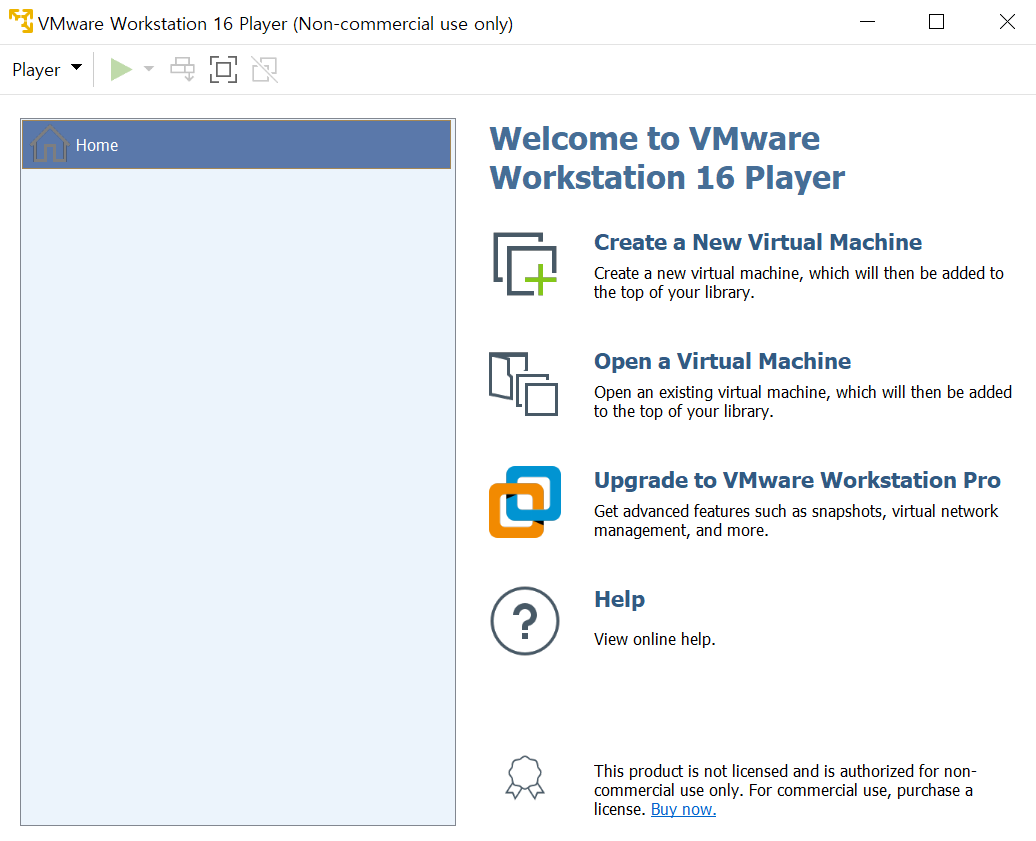This screenshot has width=1036, height=841.
Task: Click the Home house icon in library
Action: click(49, 143)
